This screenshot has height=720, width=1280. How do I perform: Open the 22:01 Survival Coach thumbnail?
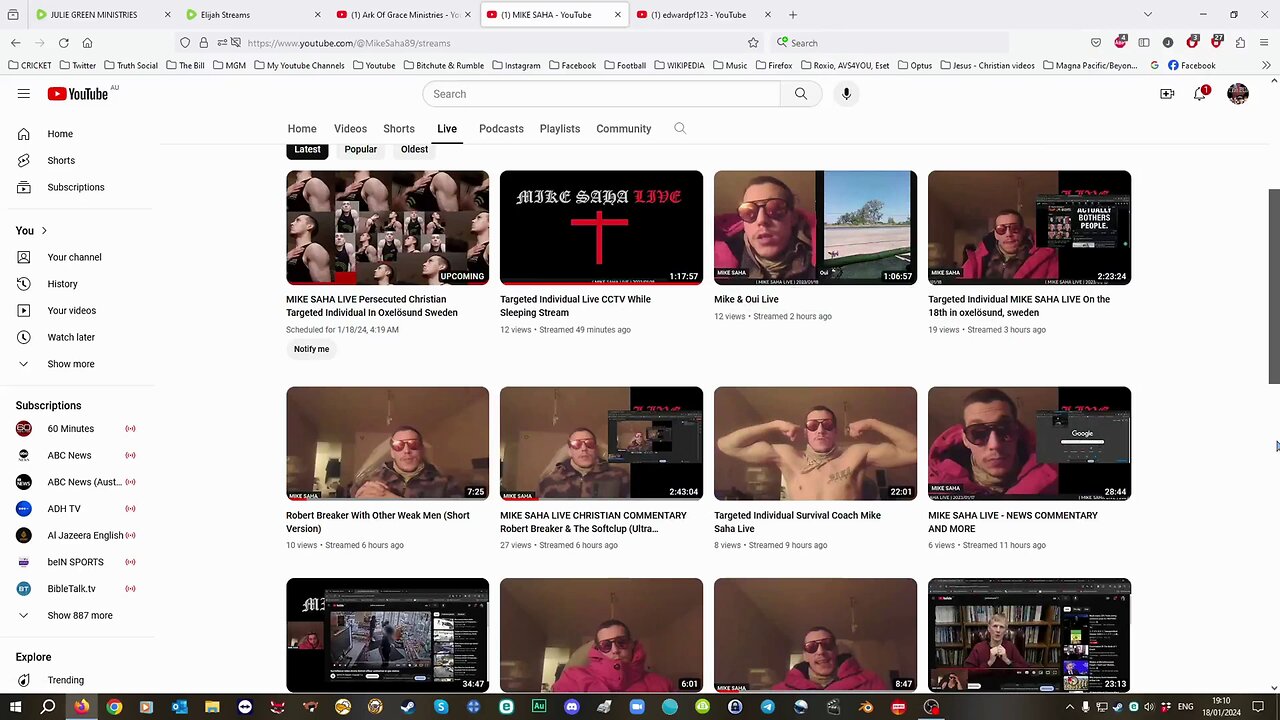pyautogui.click(x=815, y=443)
